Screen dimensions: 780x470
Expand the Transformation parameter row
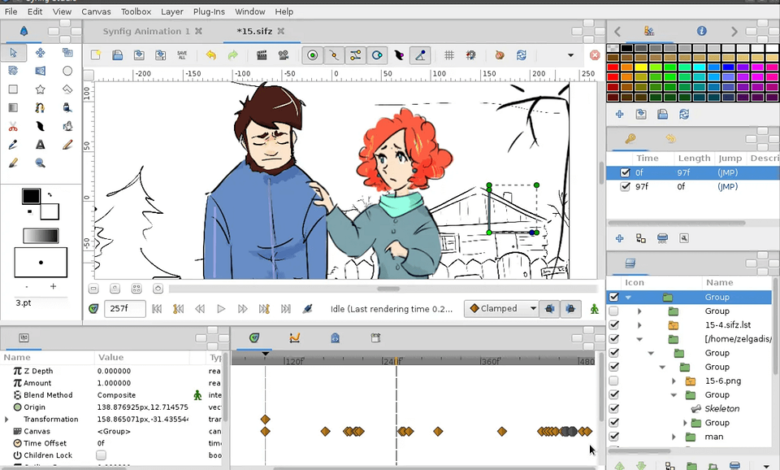coord(6,420)
